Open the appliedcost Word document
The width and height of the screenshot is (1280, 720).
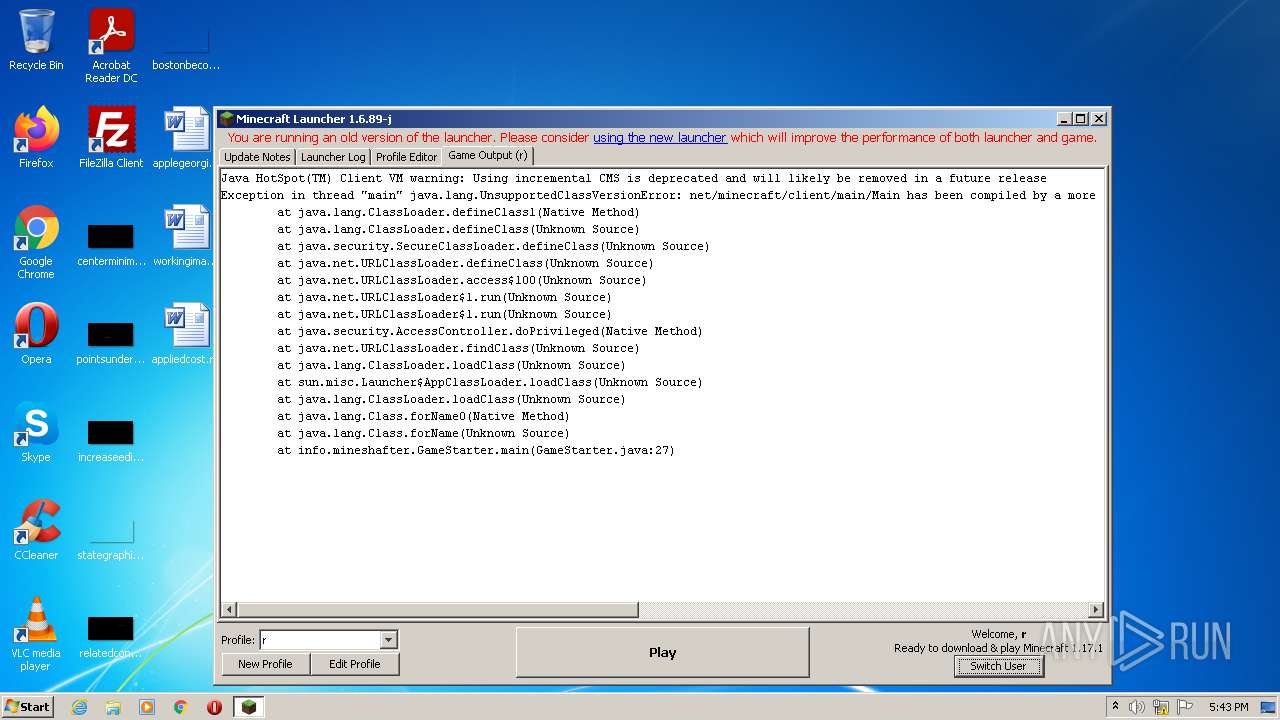click(x=186, y=334)
